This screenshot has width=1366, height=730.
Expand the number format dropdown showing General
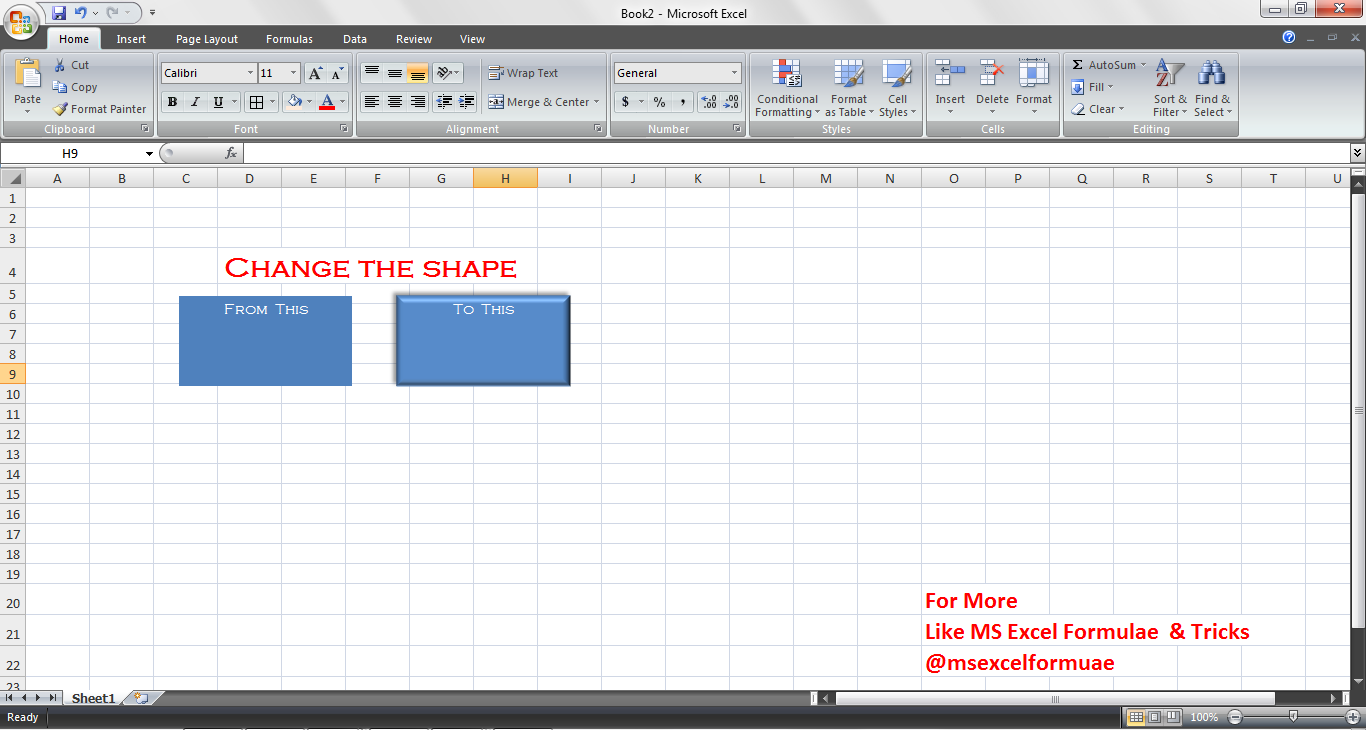click(734, 73)
